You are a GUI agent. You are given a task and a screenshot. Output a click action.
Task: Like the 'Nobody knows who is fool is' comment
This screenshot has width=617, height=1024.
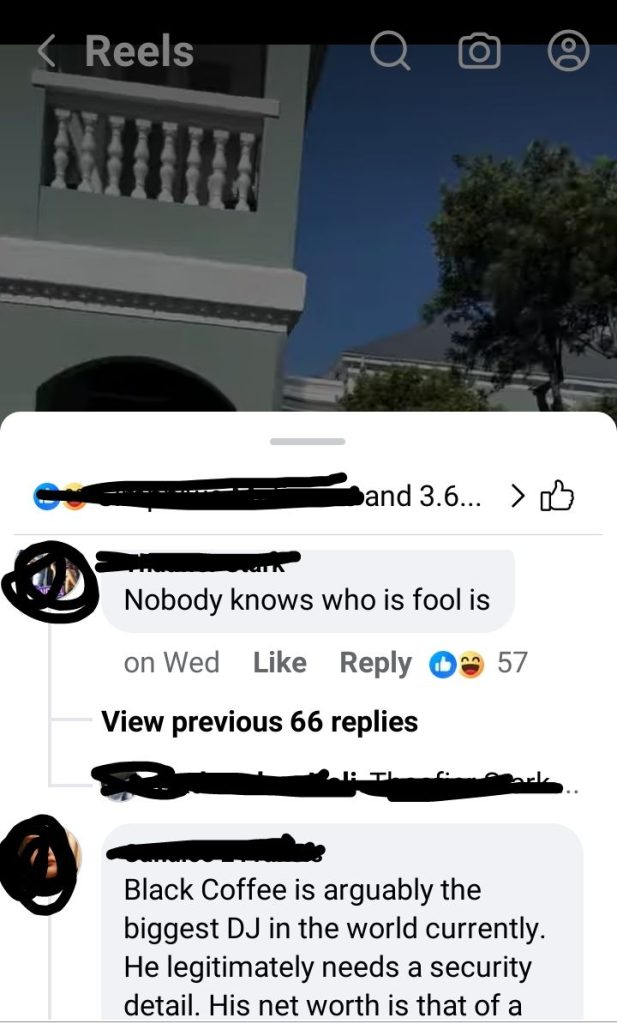pos(279,663)
